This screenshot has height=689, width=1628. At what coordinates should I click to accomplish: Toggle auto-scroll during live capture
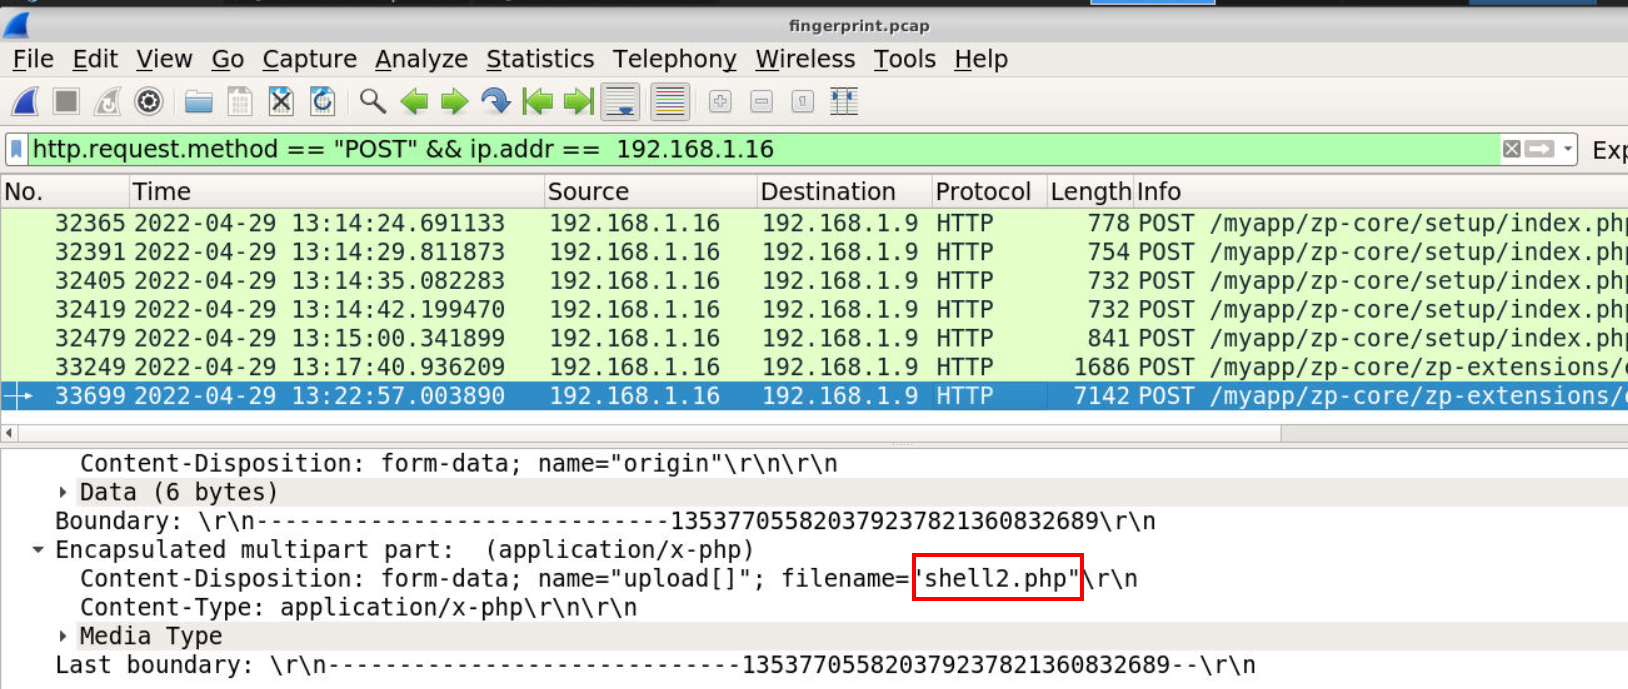click(621, 101)
